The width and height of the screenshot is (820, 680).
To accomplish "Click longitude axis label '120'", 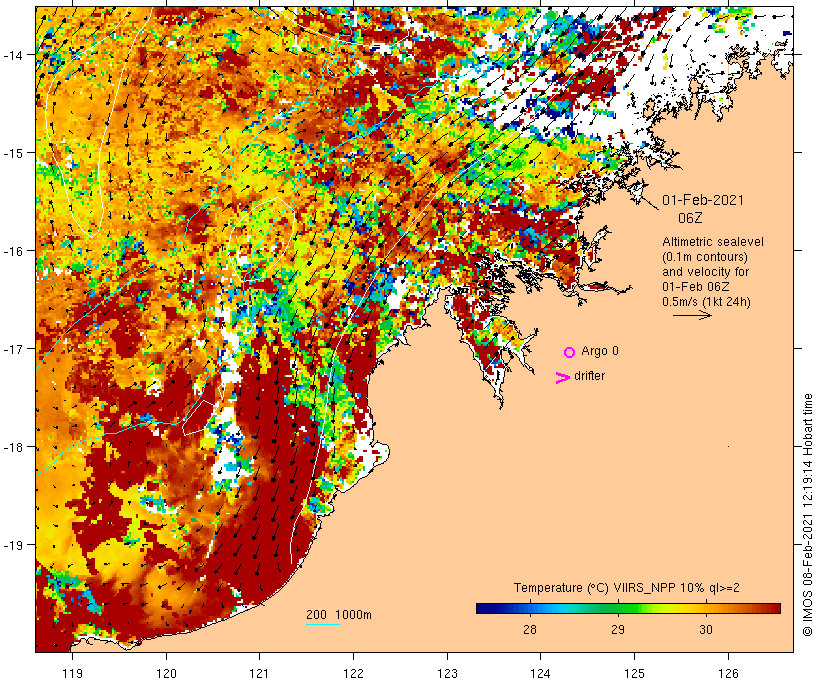I will coord(166,673).
